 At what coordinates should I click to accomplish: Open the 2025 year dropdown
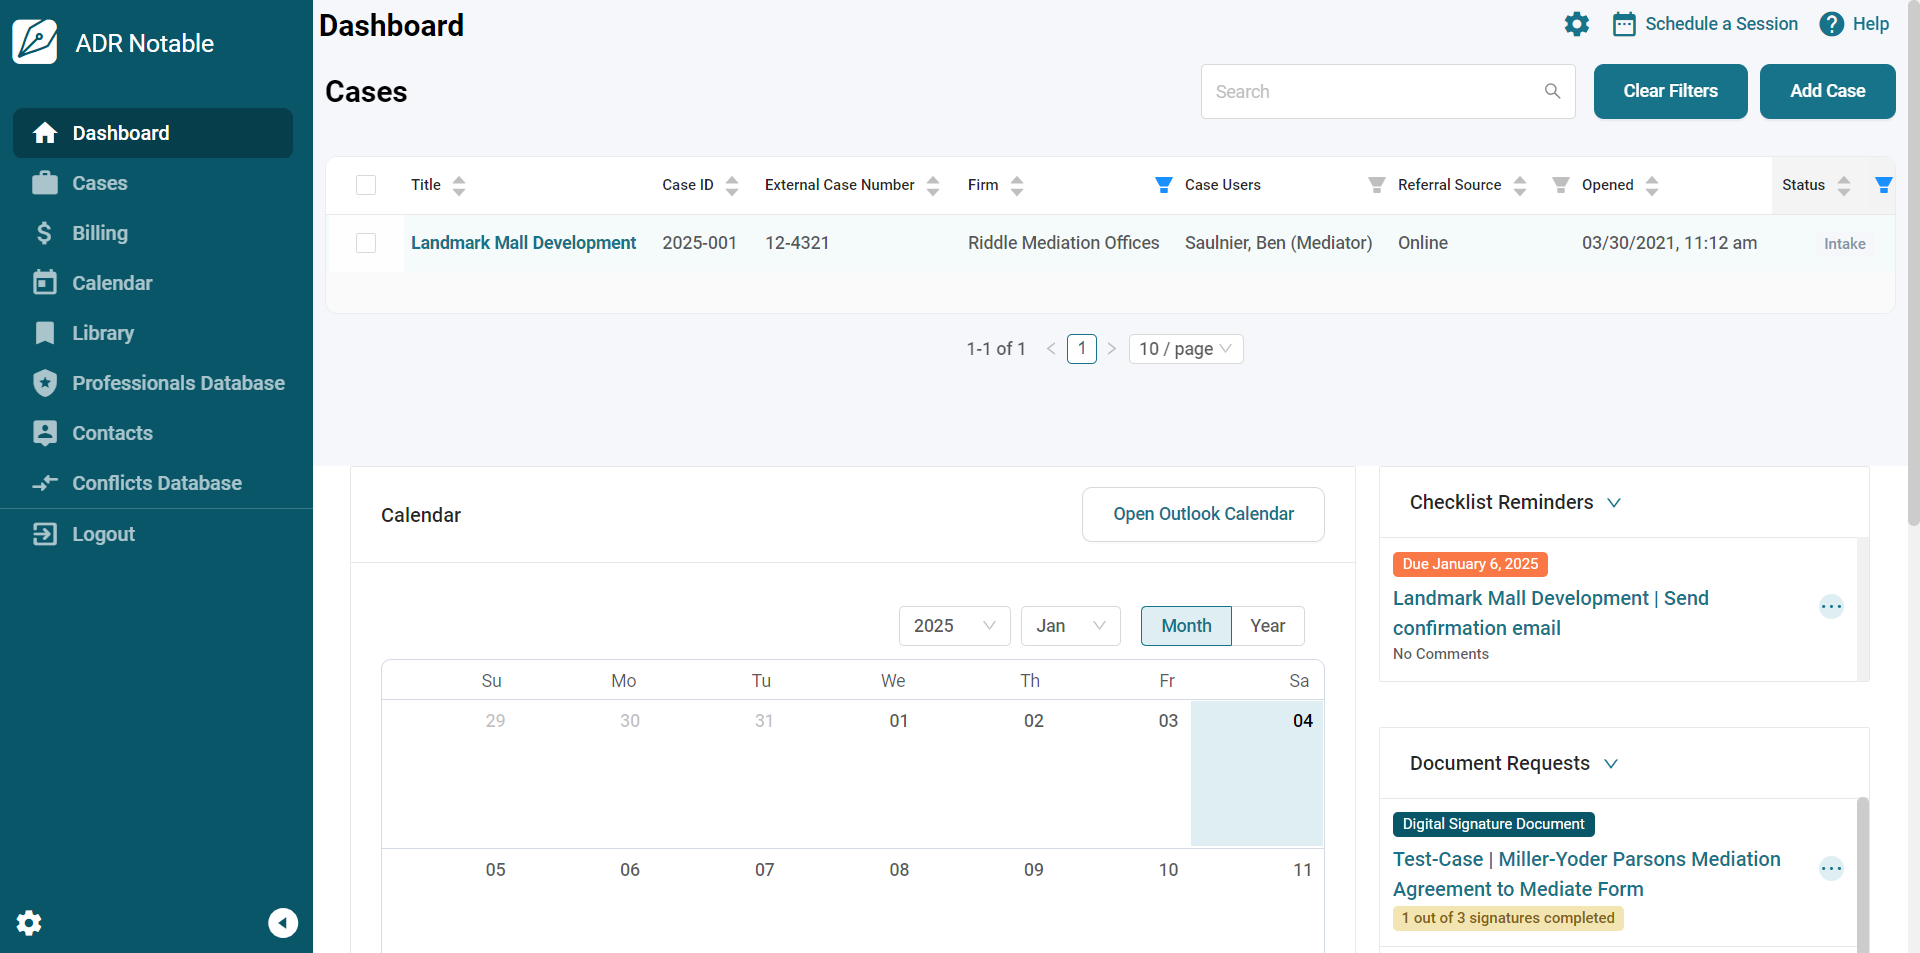click(954, 626)
